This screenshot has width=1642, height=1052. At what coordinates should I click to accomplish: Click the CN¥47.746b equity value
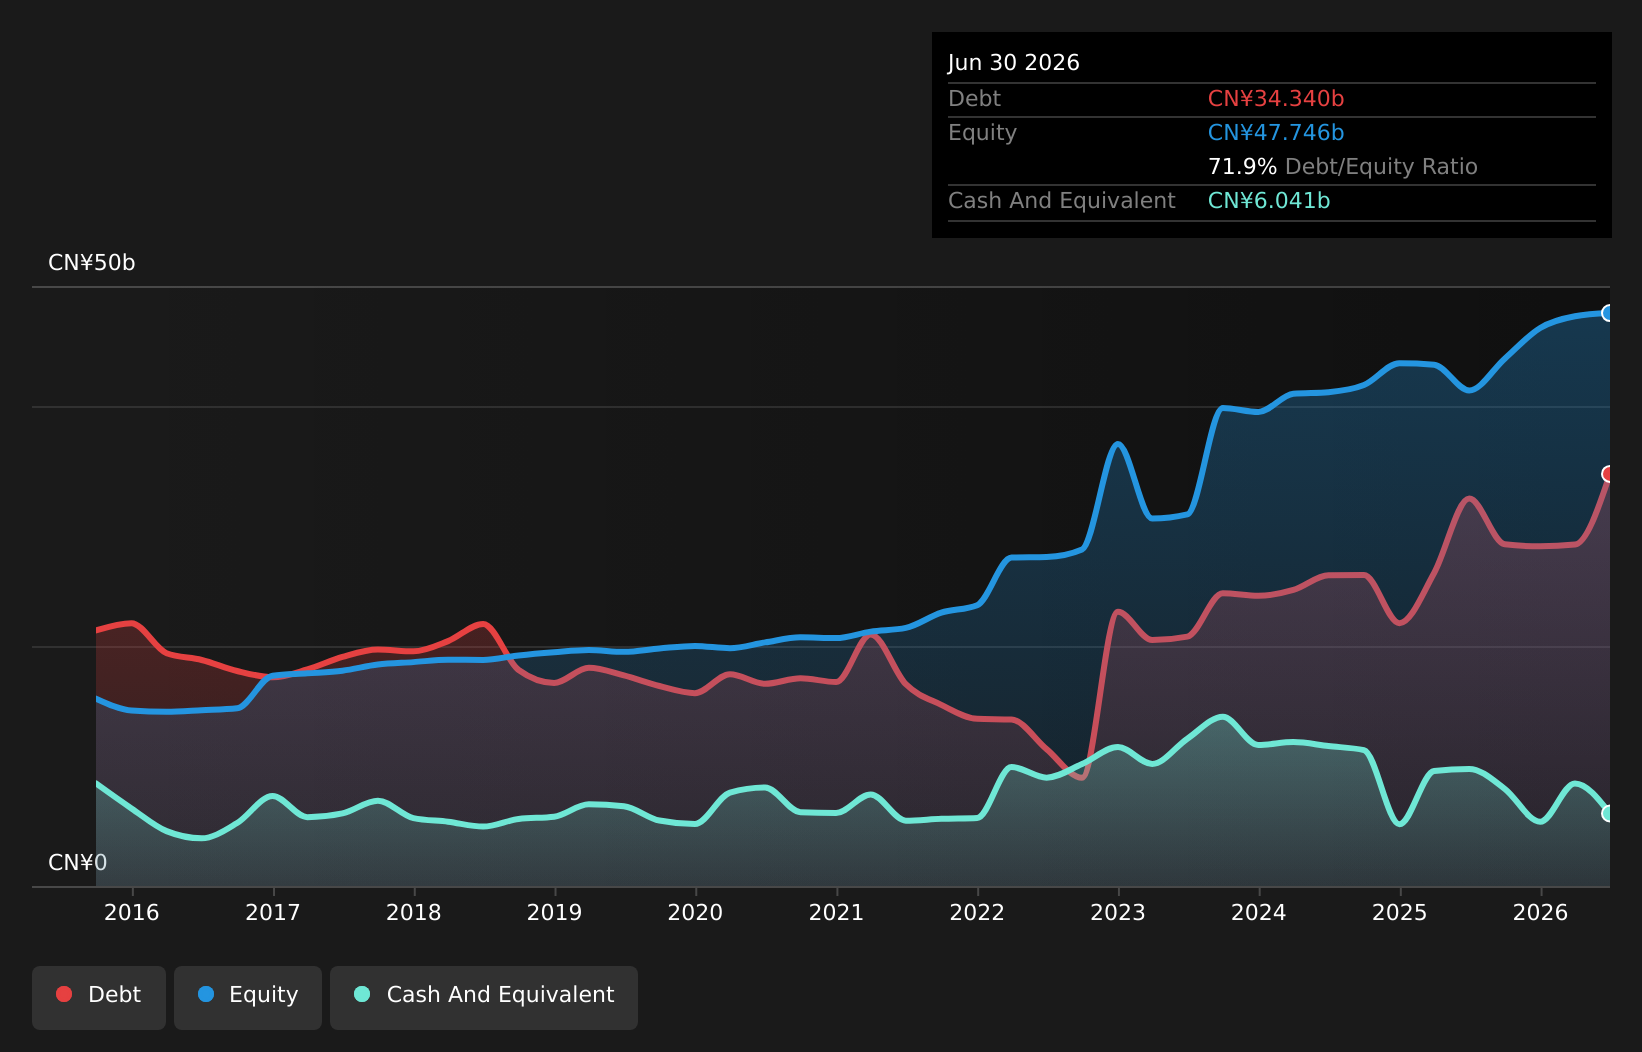[x=1276, y=133]
